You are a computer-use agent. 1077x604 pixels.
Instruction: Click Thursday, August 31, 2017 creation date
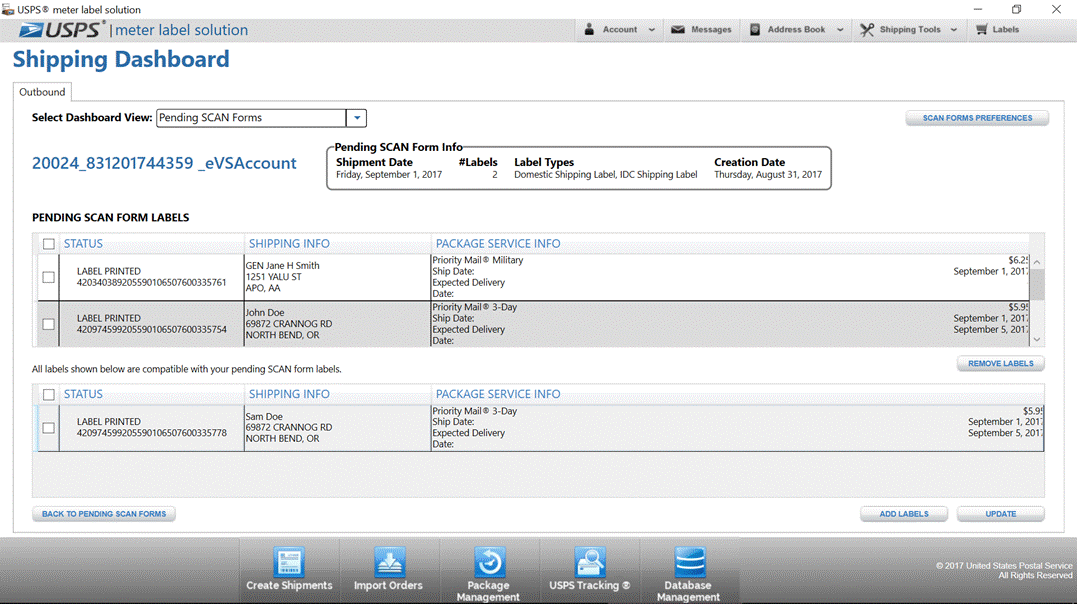768,175
